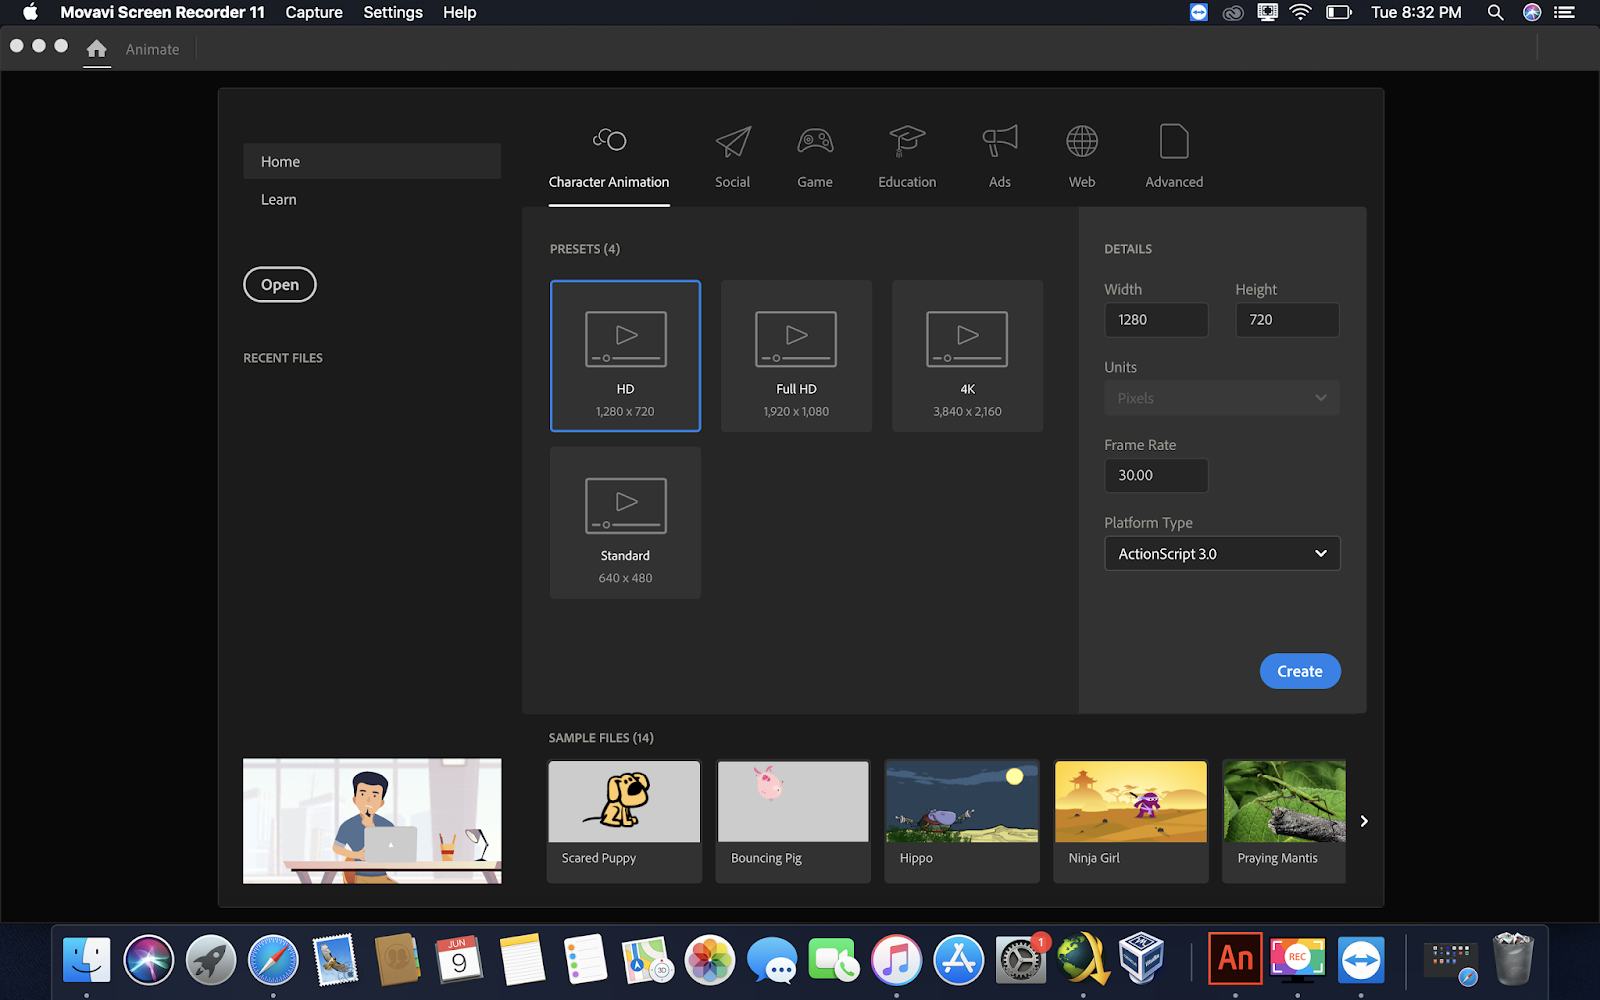Open the Help menu
Screen dimensions: 1600x1000
[x=459, y=12]
